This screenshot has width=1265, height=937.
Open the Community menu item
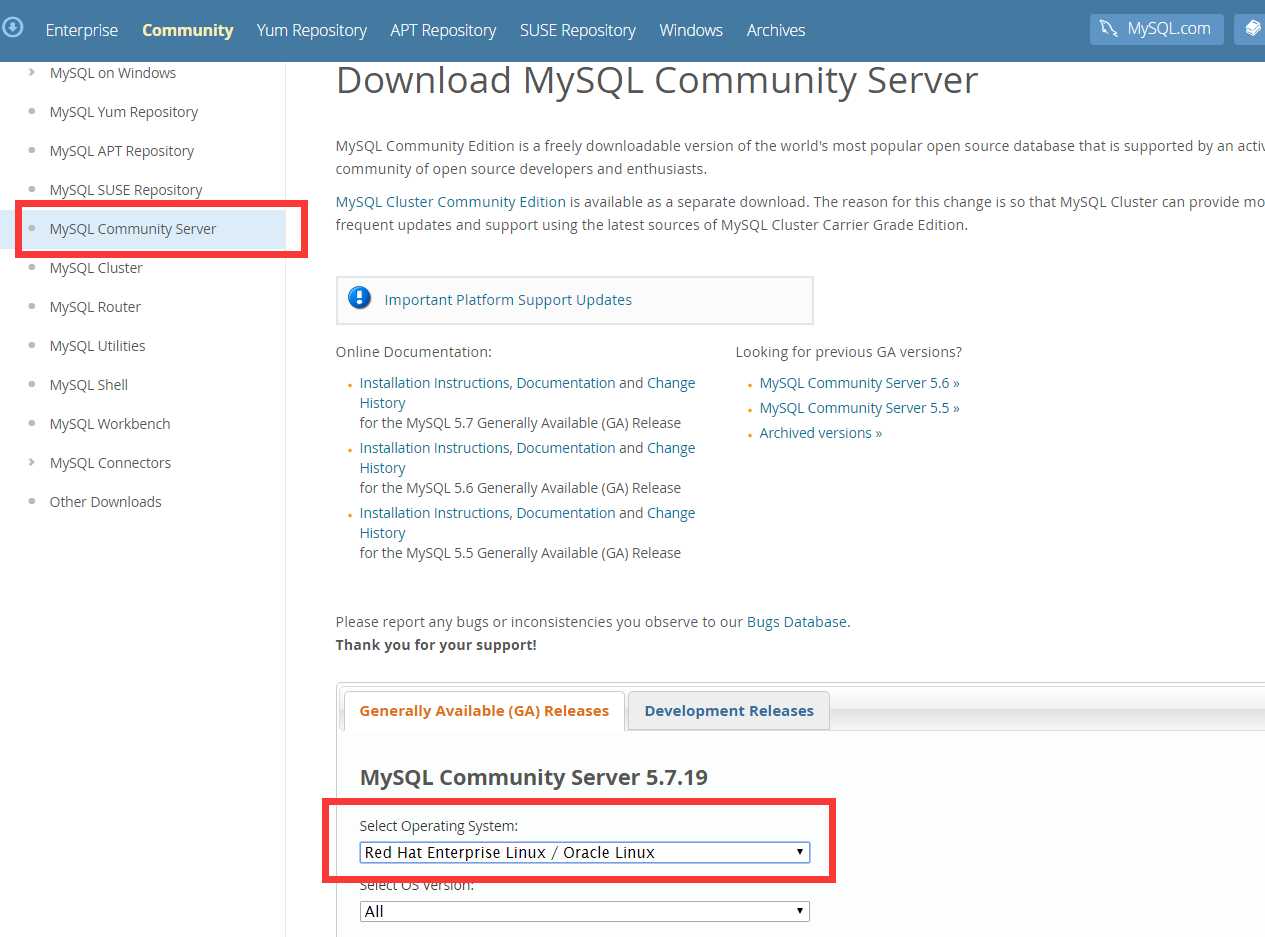pos(188,30)
